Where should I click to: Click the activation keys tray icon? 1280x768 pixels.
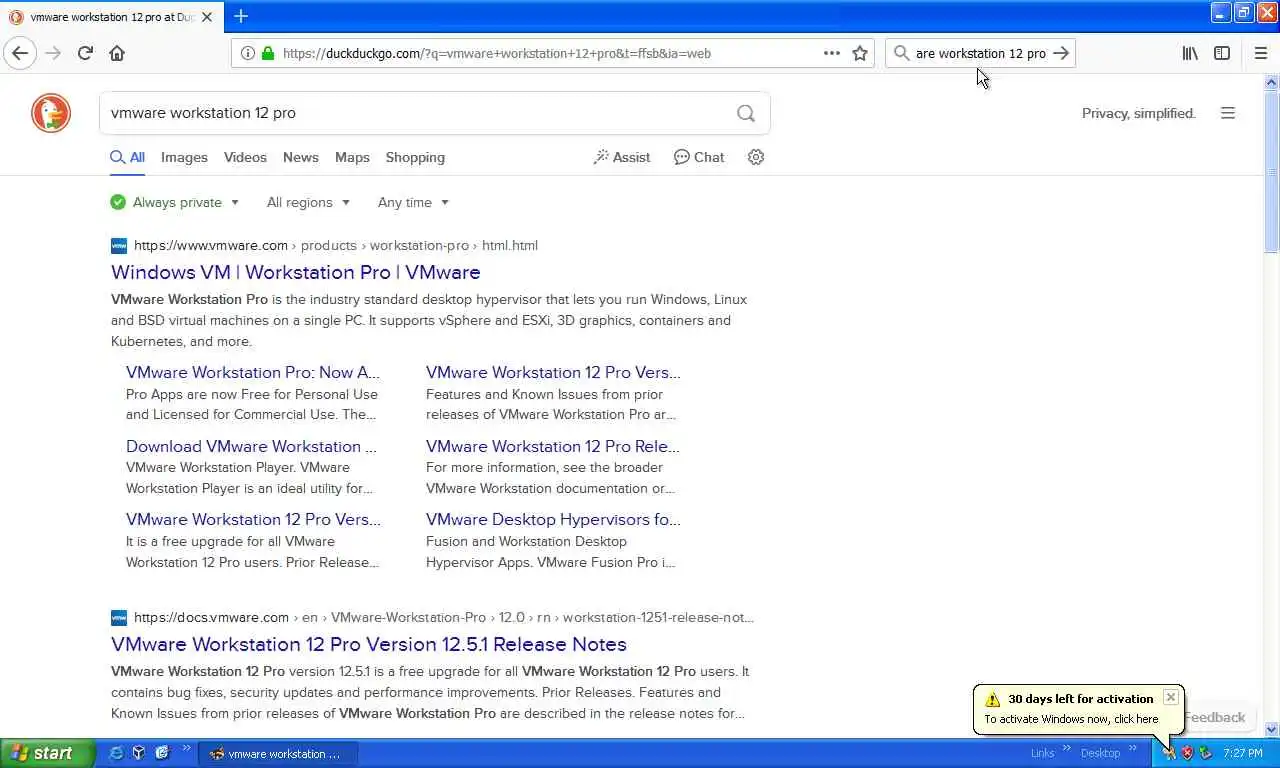coord(1169,753)
